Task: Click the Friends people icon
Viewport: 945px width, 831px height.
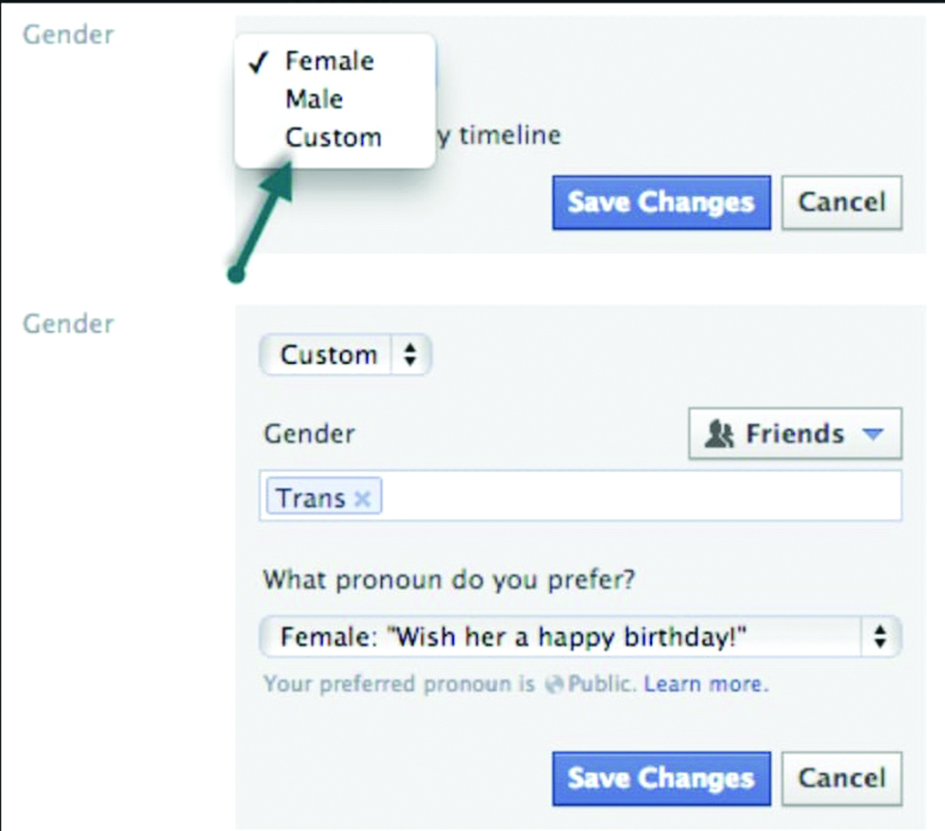Action: pyautogui.click(x=719, y=434)
